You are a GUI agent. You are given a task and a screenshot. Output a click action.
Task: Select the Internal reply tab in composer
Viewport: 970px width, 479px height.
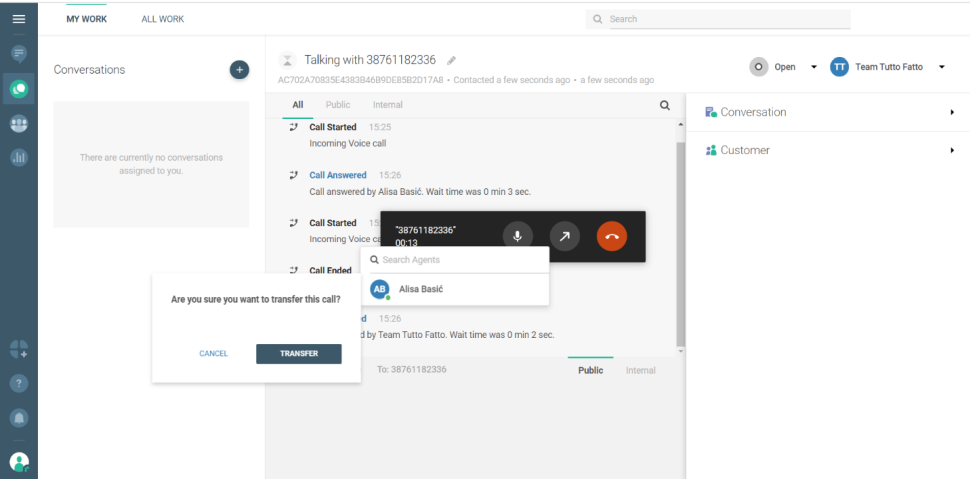pos(641,370)
